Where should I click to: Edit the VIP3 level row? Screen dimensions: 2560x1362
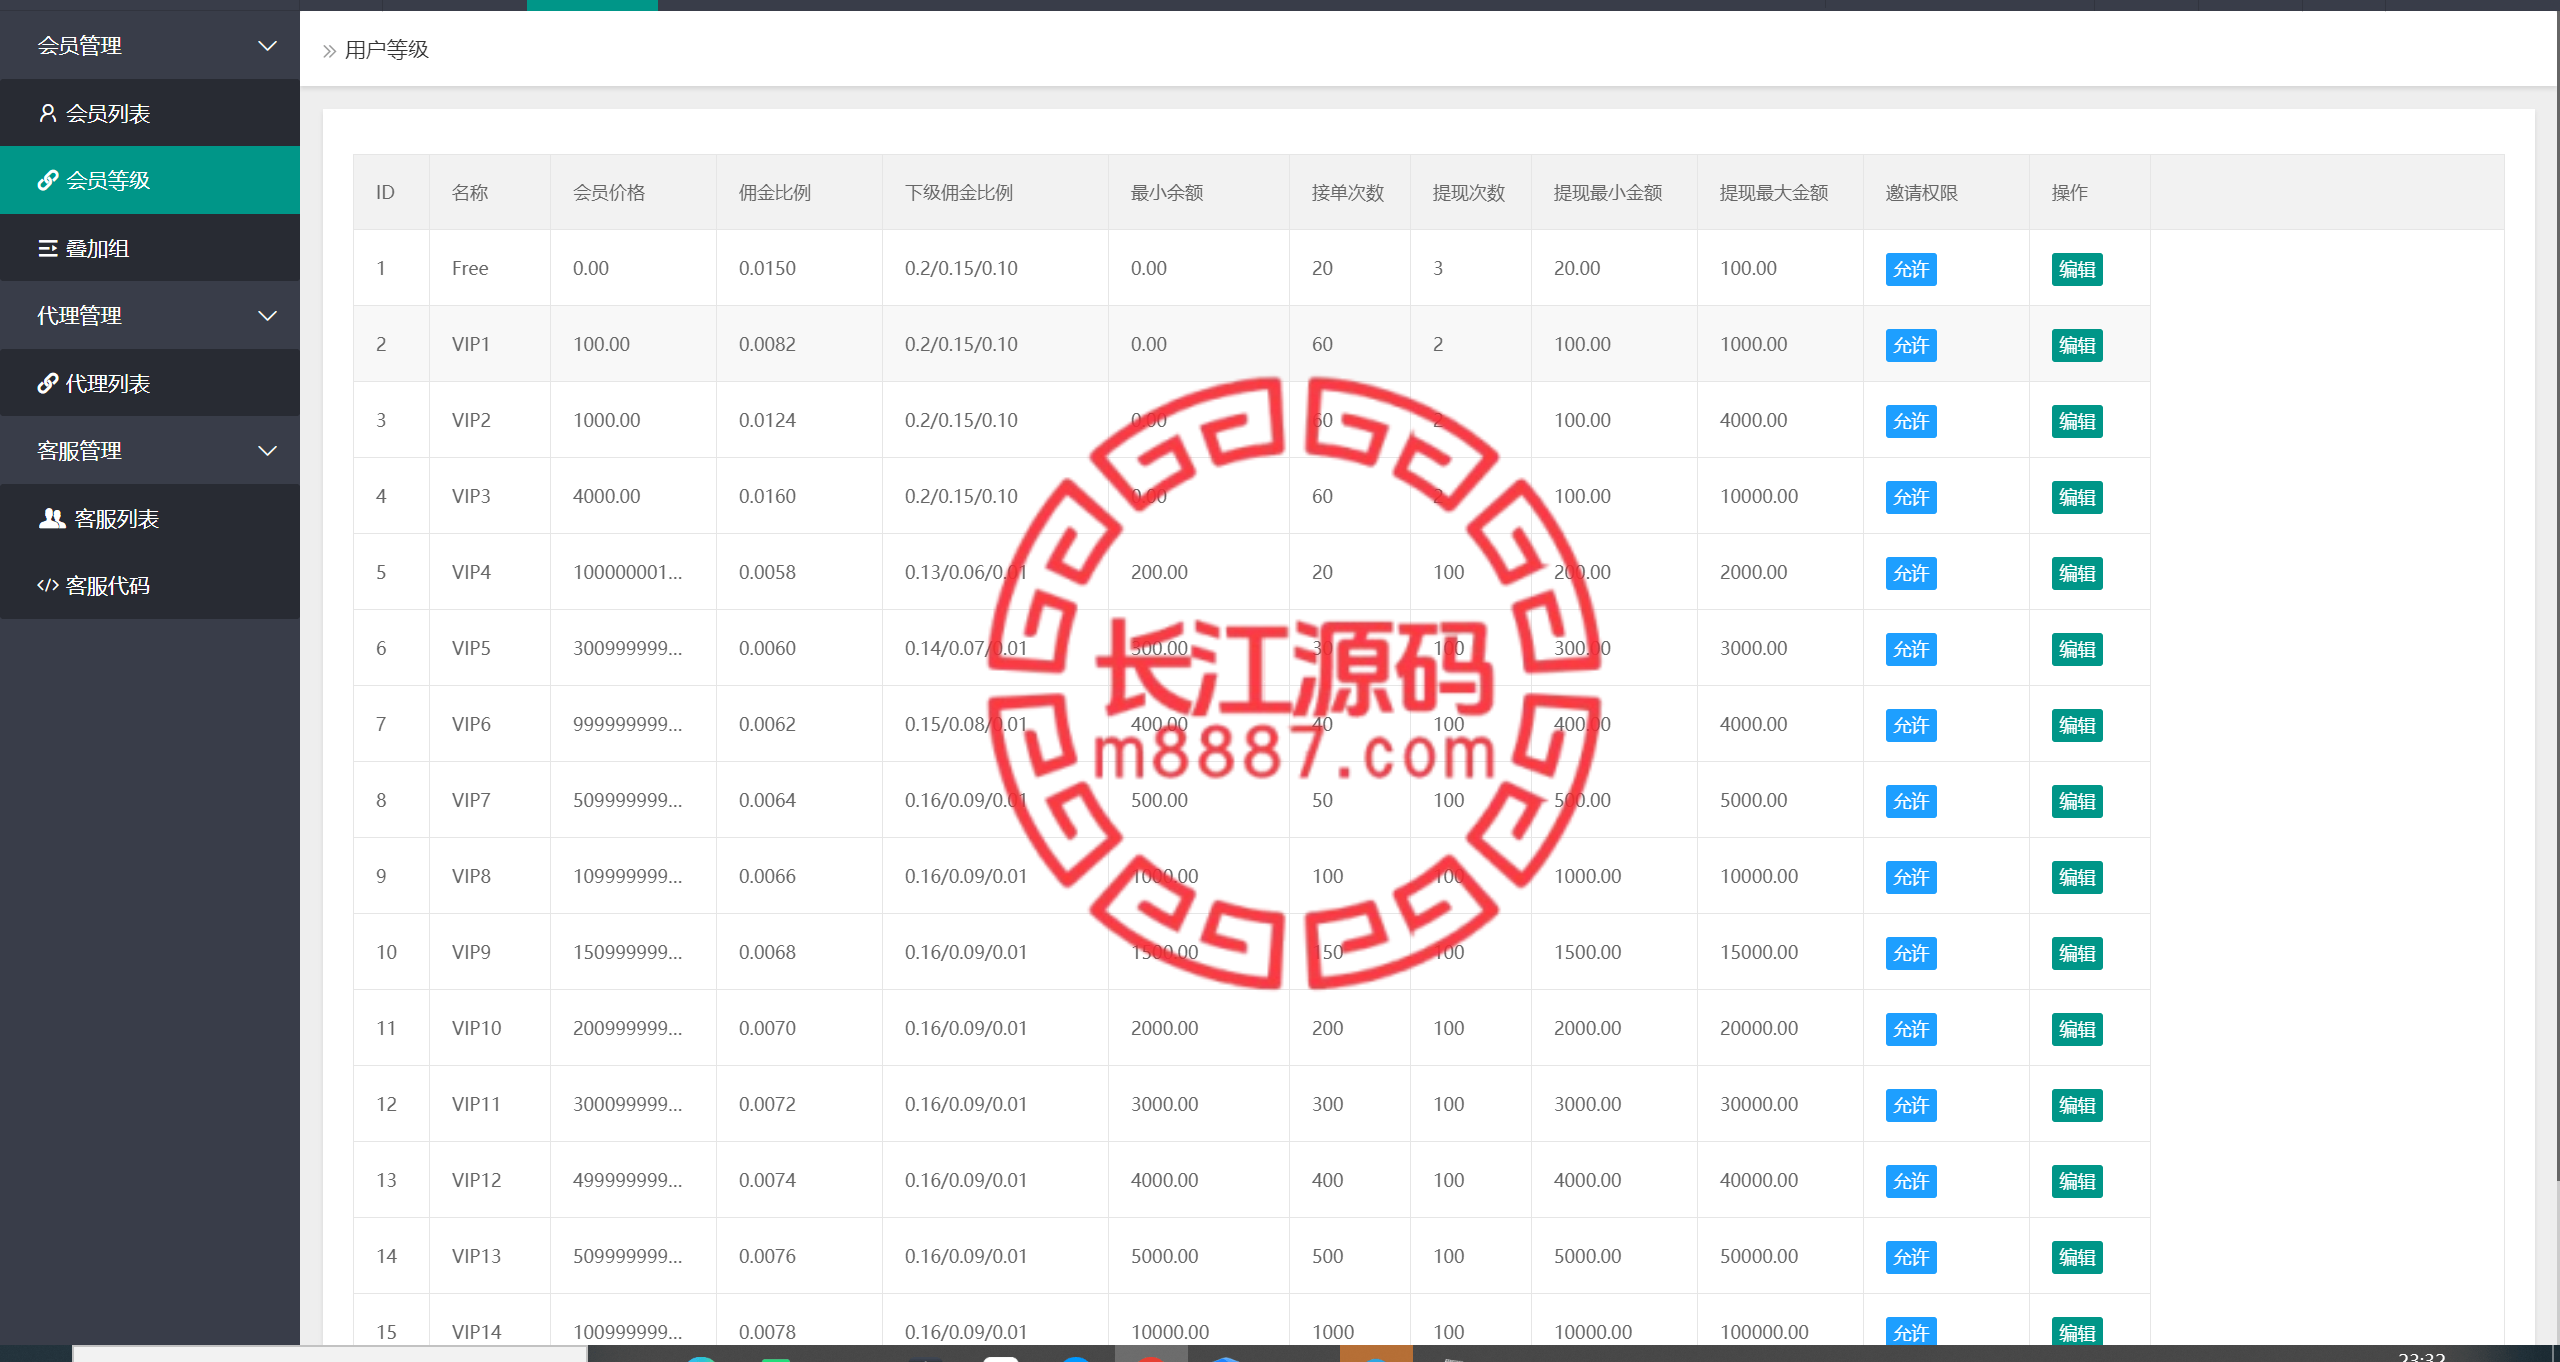2077,497
